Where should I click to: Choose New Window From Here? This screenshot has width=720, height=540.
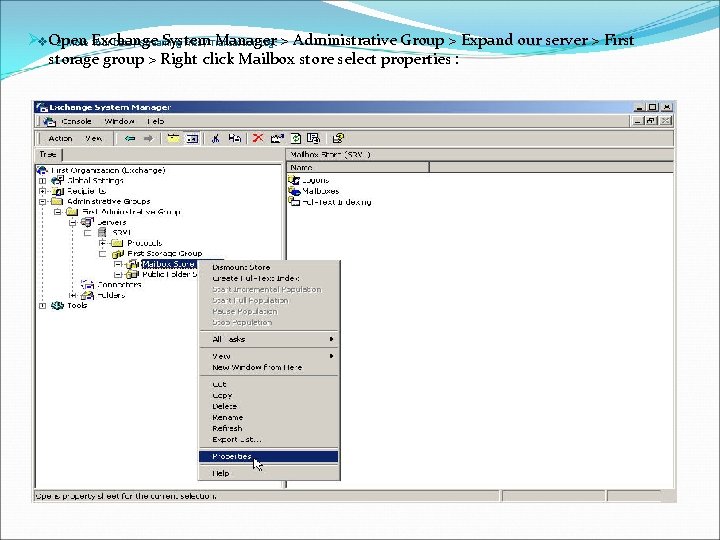tap(269, 367)
